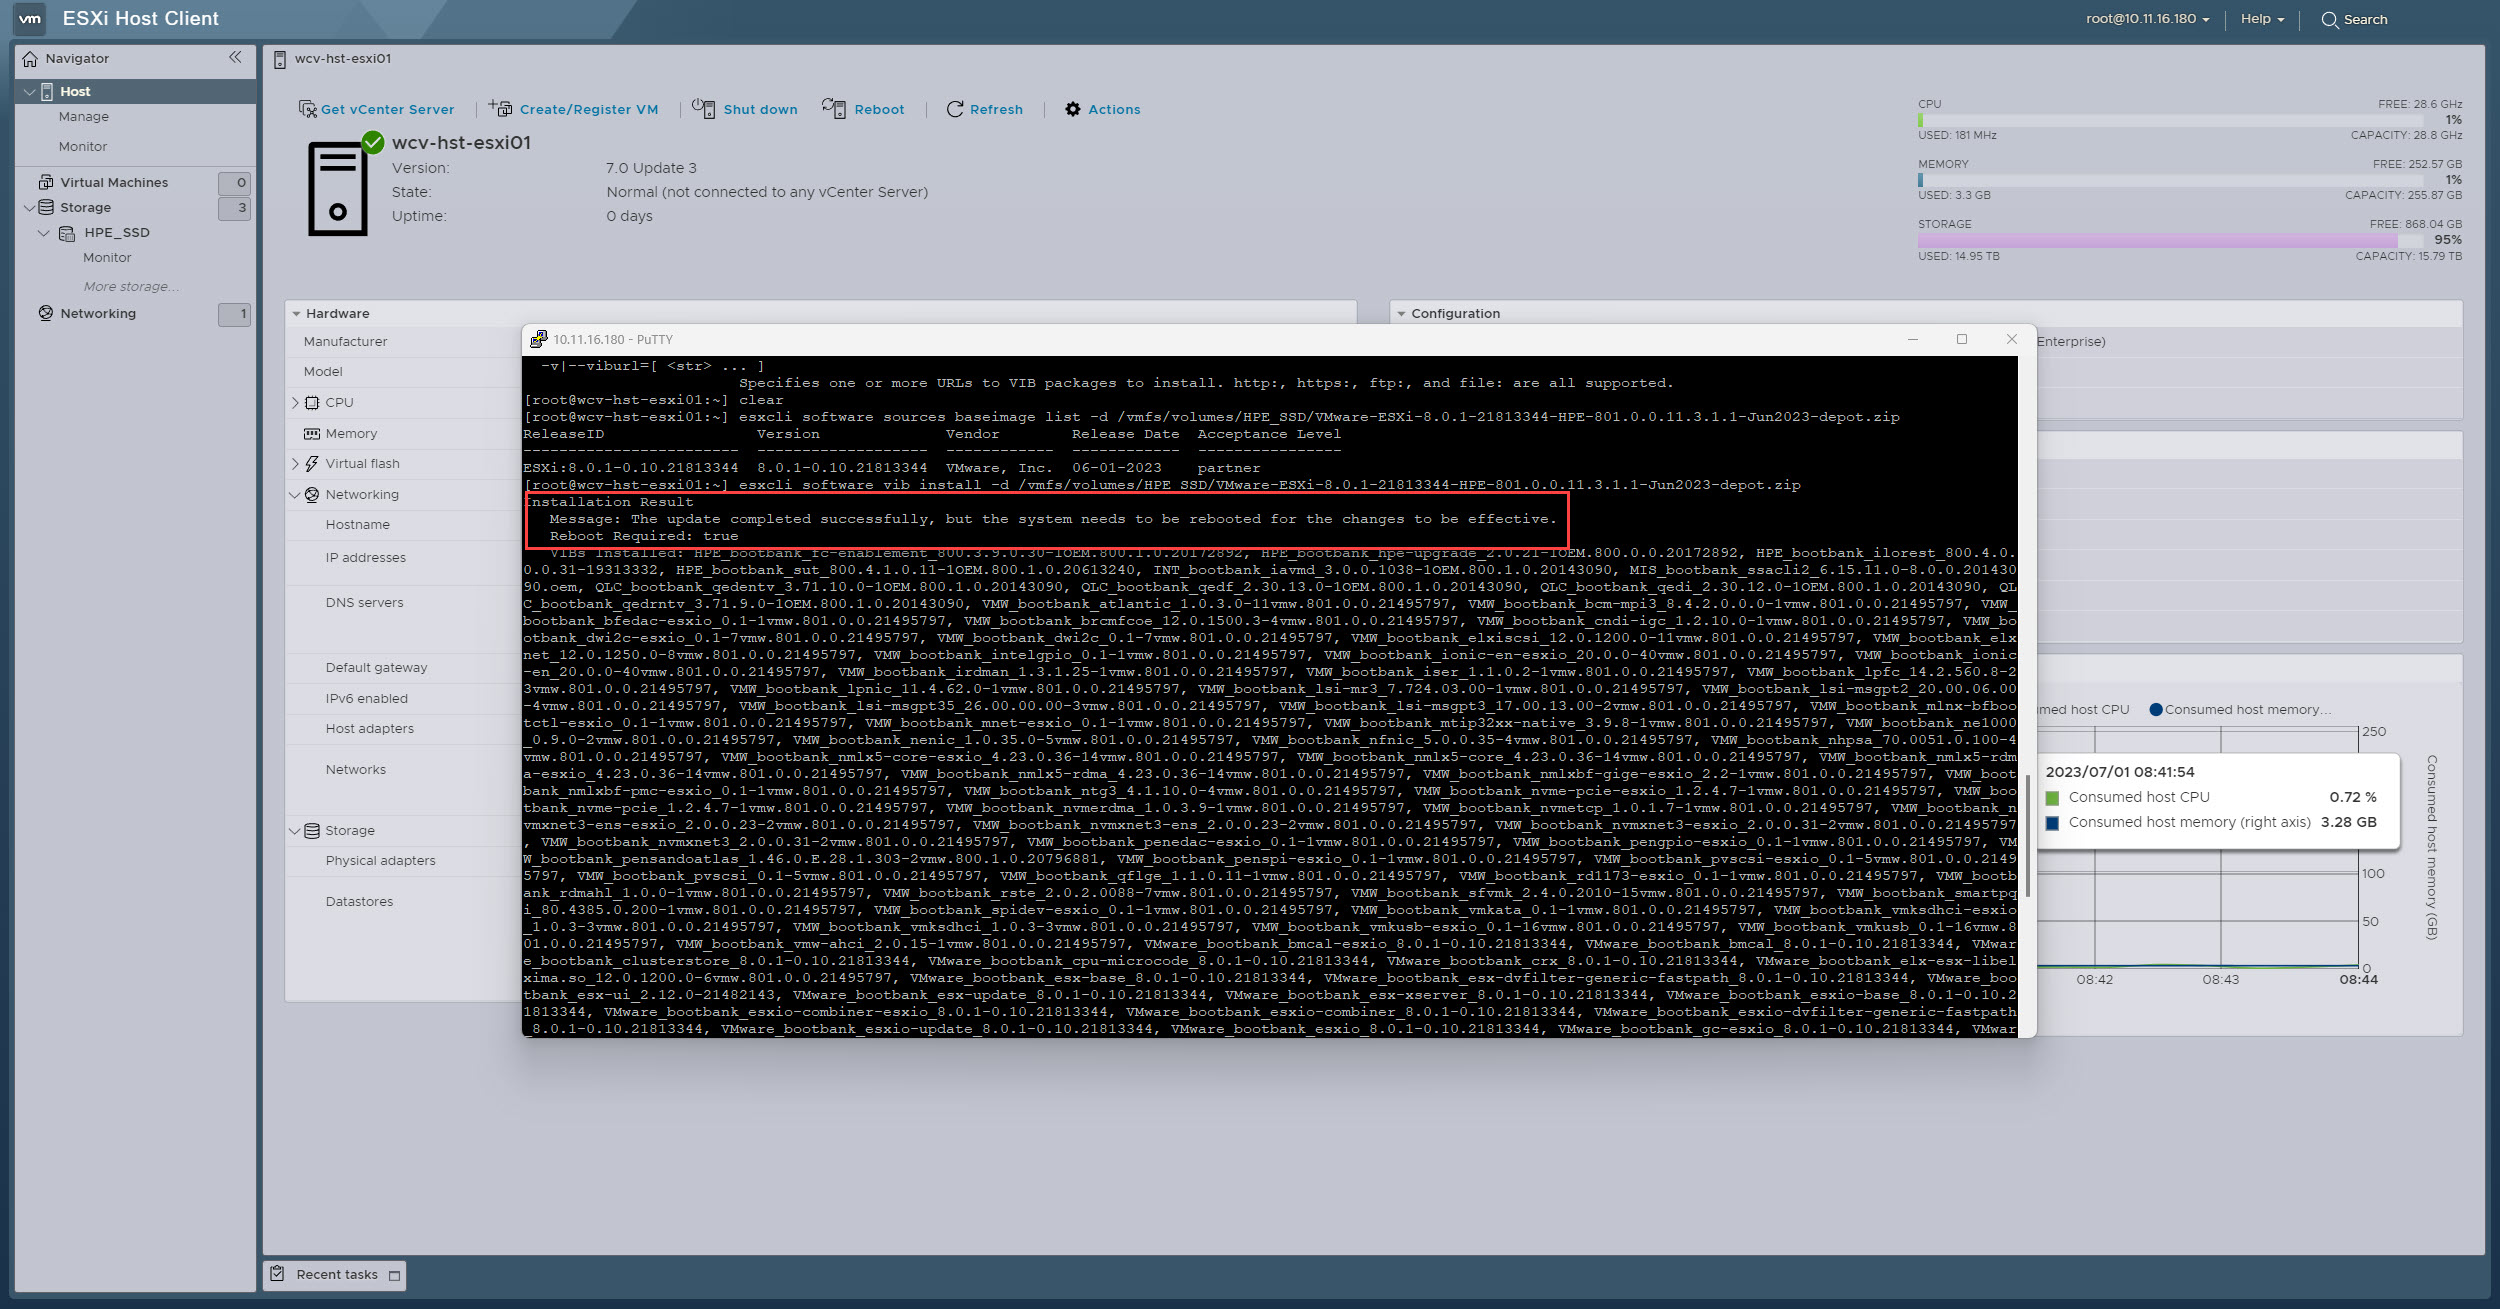Click the Reboot button label

(879, 110)
